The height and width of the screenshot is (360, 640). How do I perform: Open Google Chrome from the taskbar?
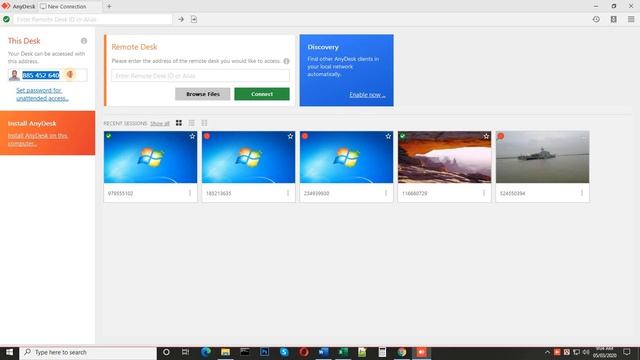(402, 352)
